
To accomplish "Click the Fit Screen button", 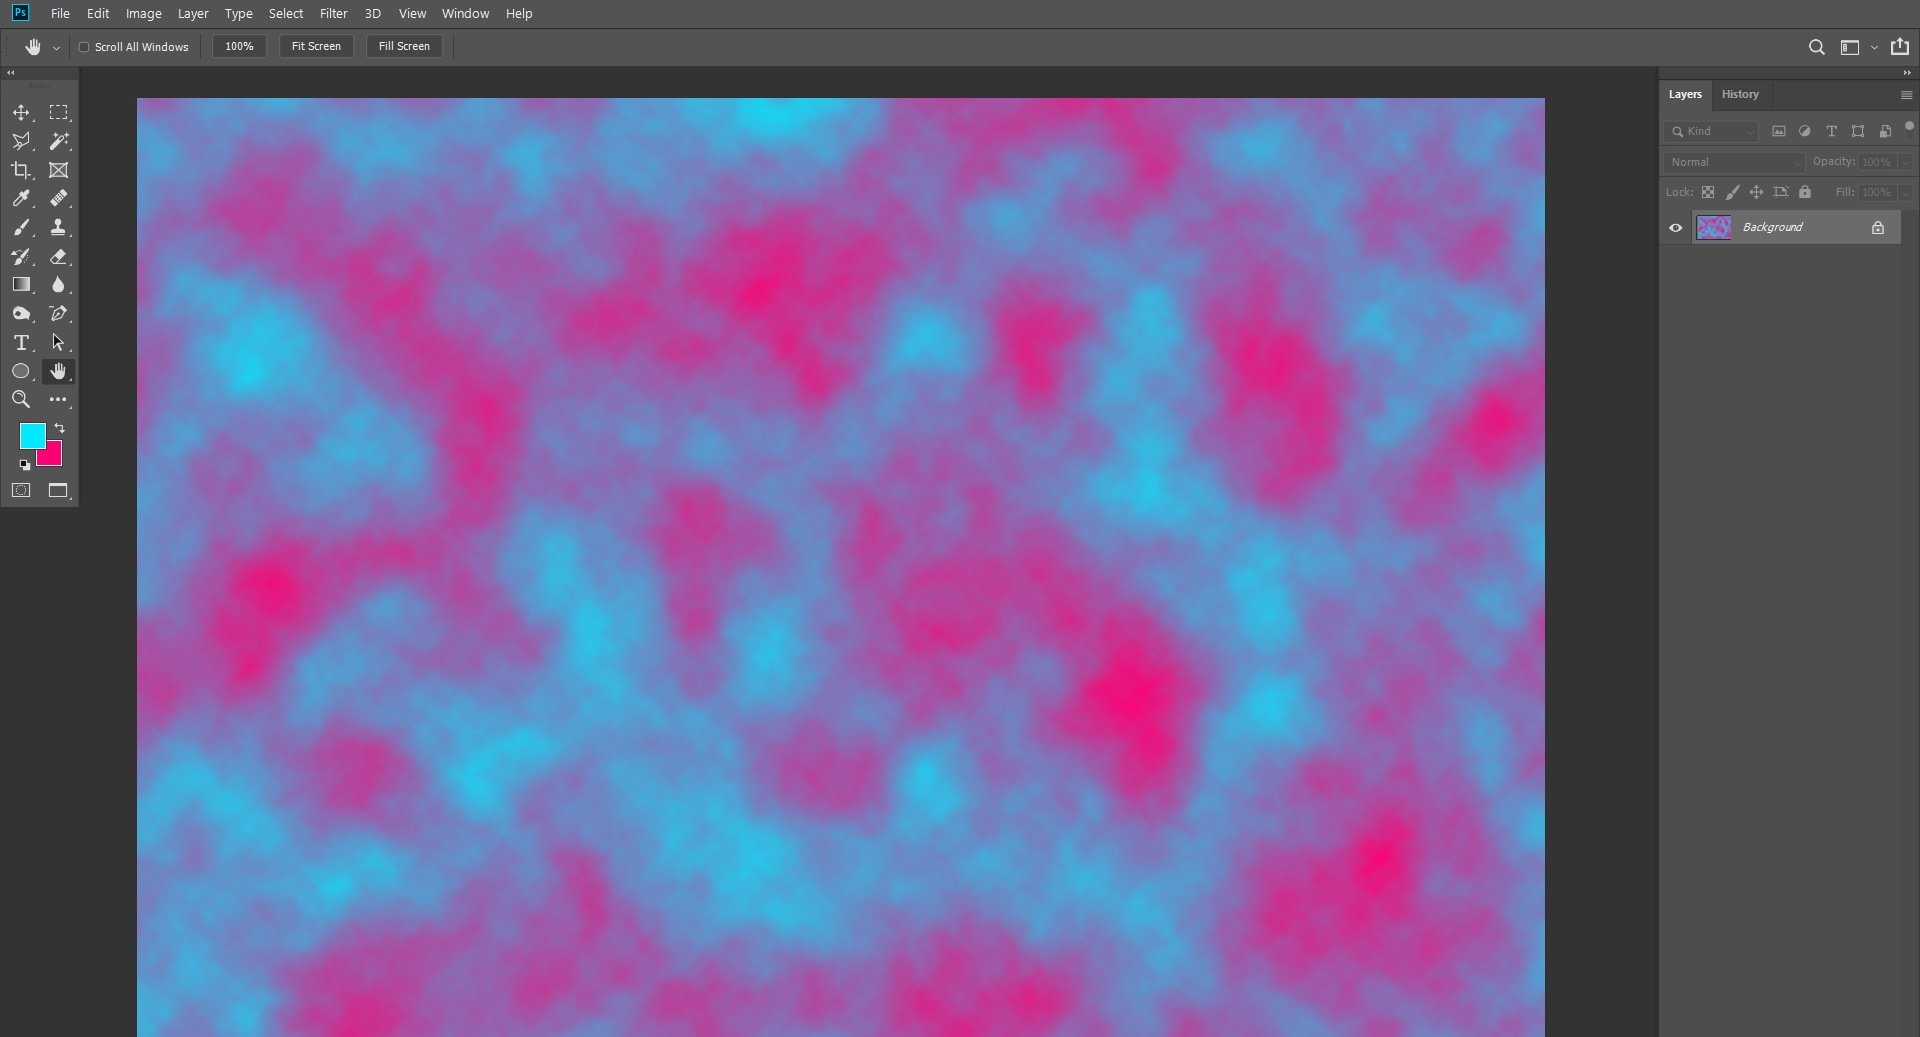I will [x=316, y=46].
